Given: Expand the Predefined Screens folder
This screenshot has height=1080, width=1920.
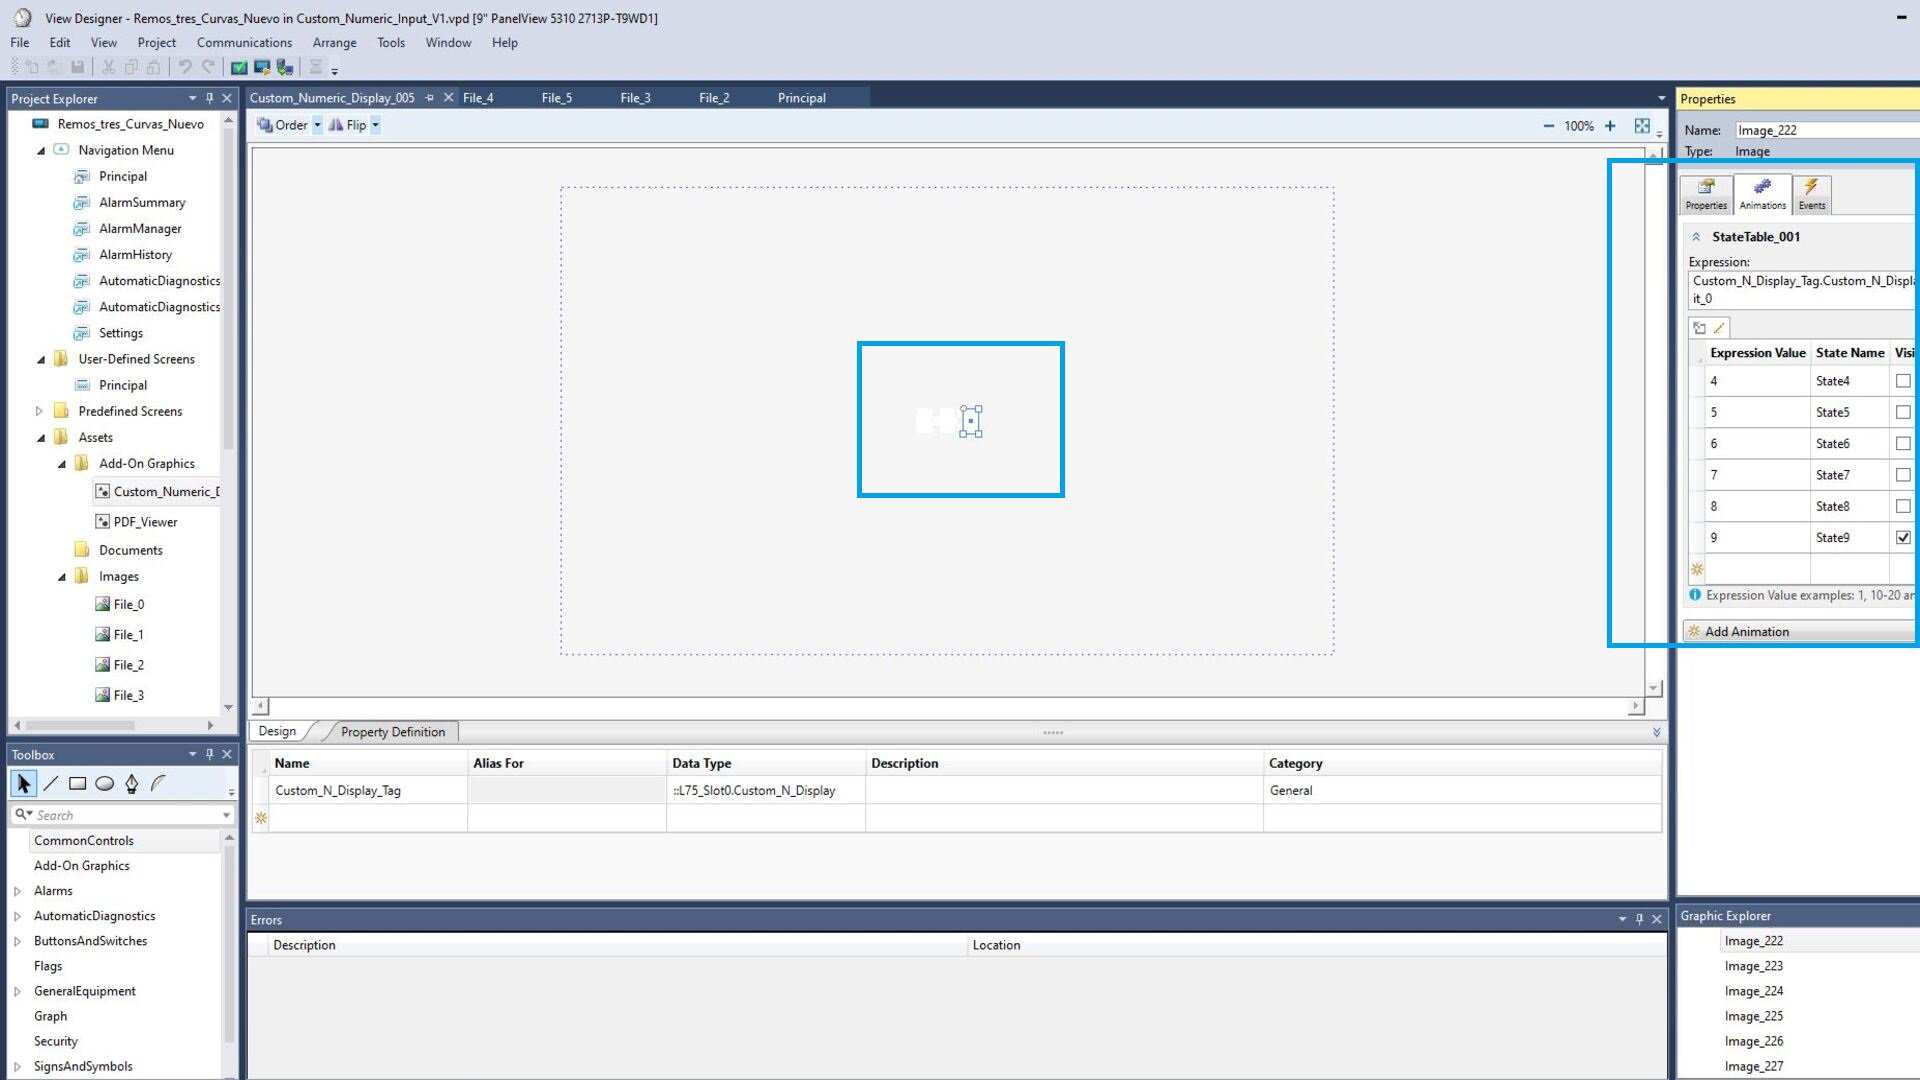Looking at the screenshot, I should pos(39,411).
